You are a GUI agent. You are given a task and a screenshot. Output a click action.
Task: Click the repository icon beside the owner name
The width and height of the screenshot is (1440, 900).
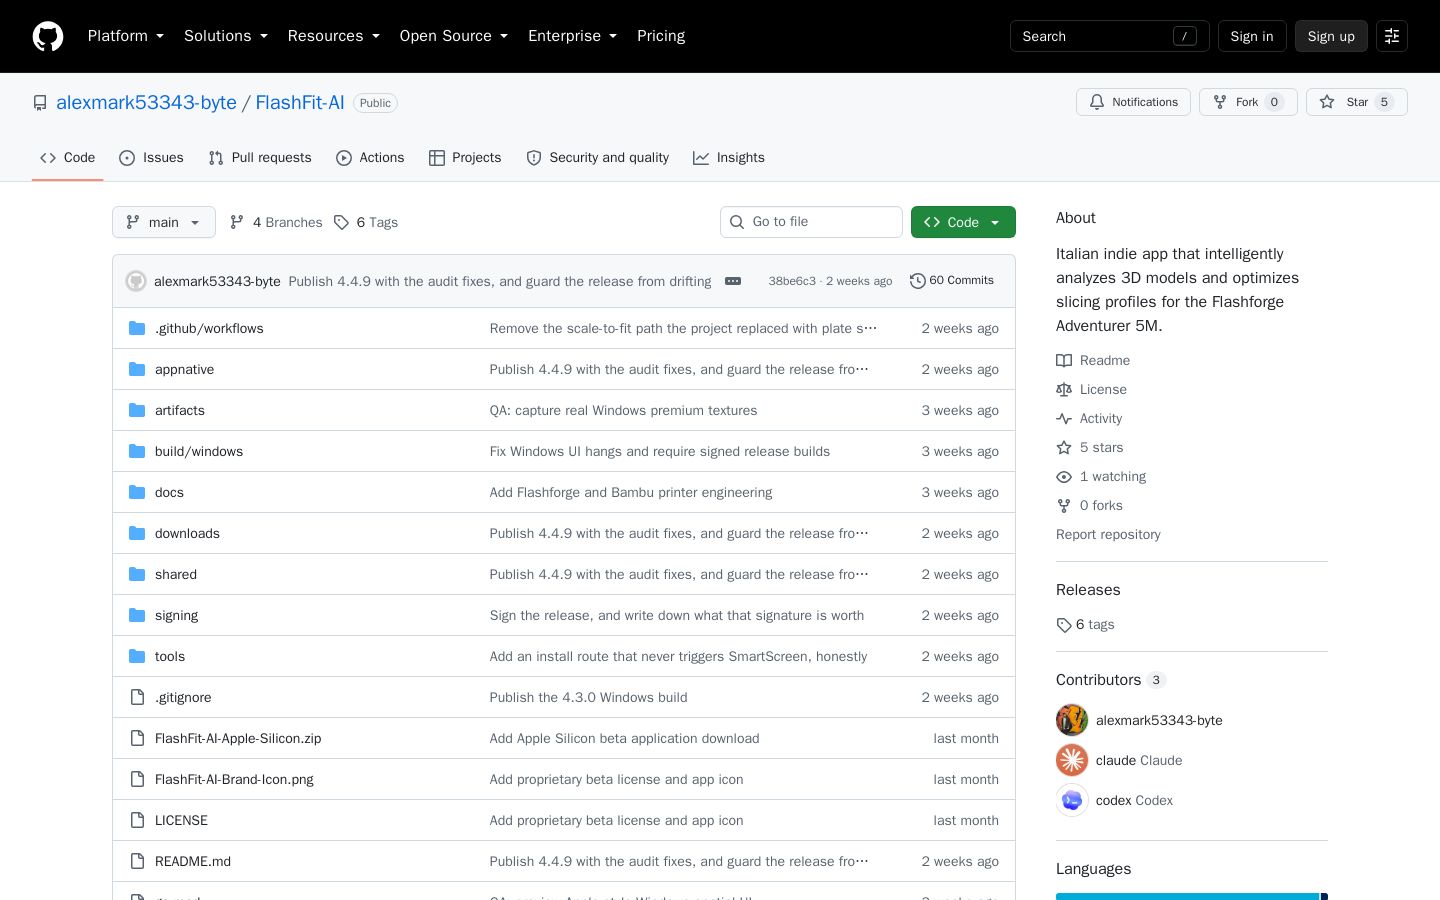click(40, 103)
